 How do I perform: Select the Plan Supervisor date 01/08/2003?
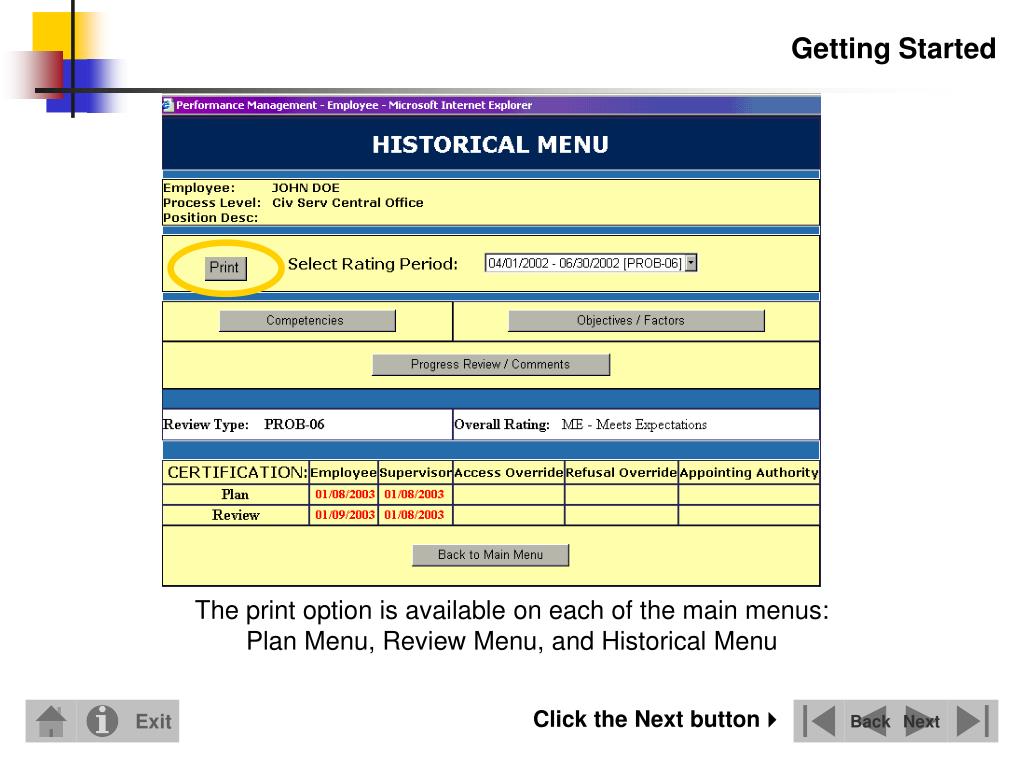414,494
